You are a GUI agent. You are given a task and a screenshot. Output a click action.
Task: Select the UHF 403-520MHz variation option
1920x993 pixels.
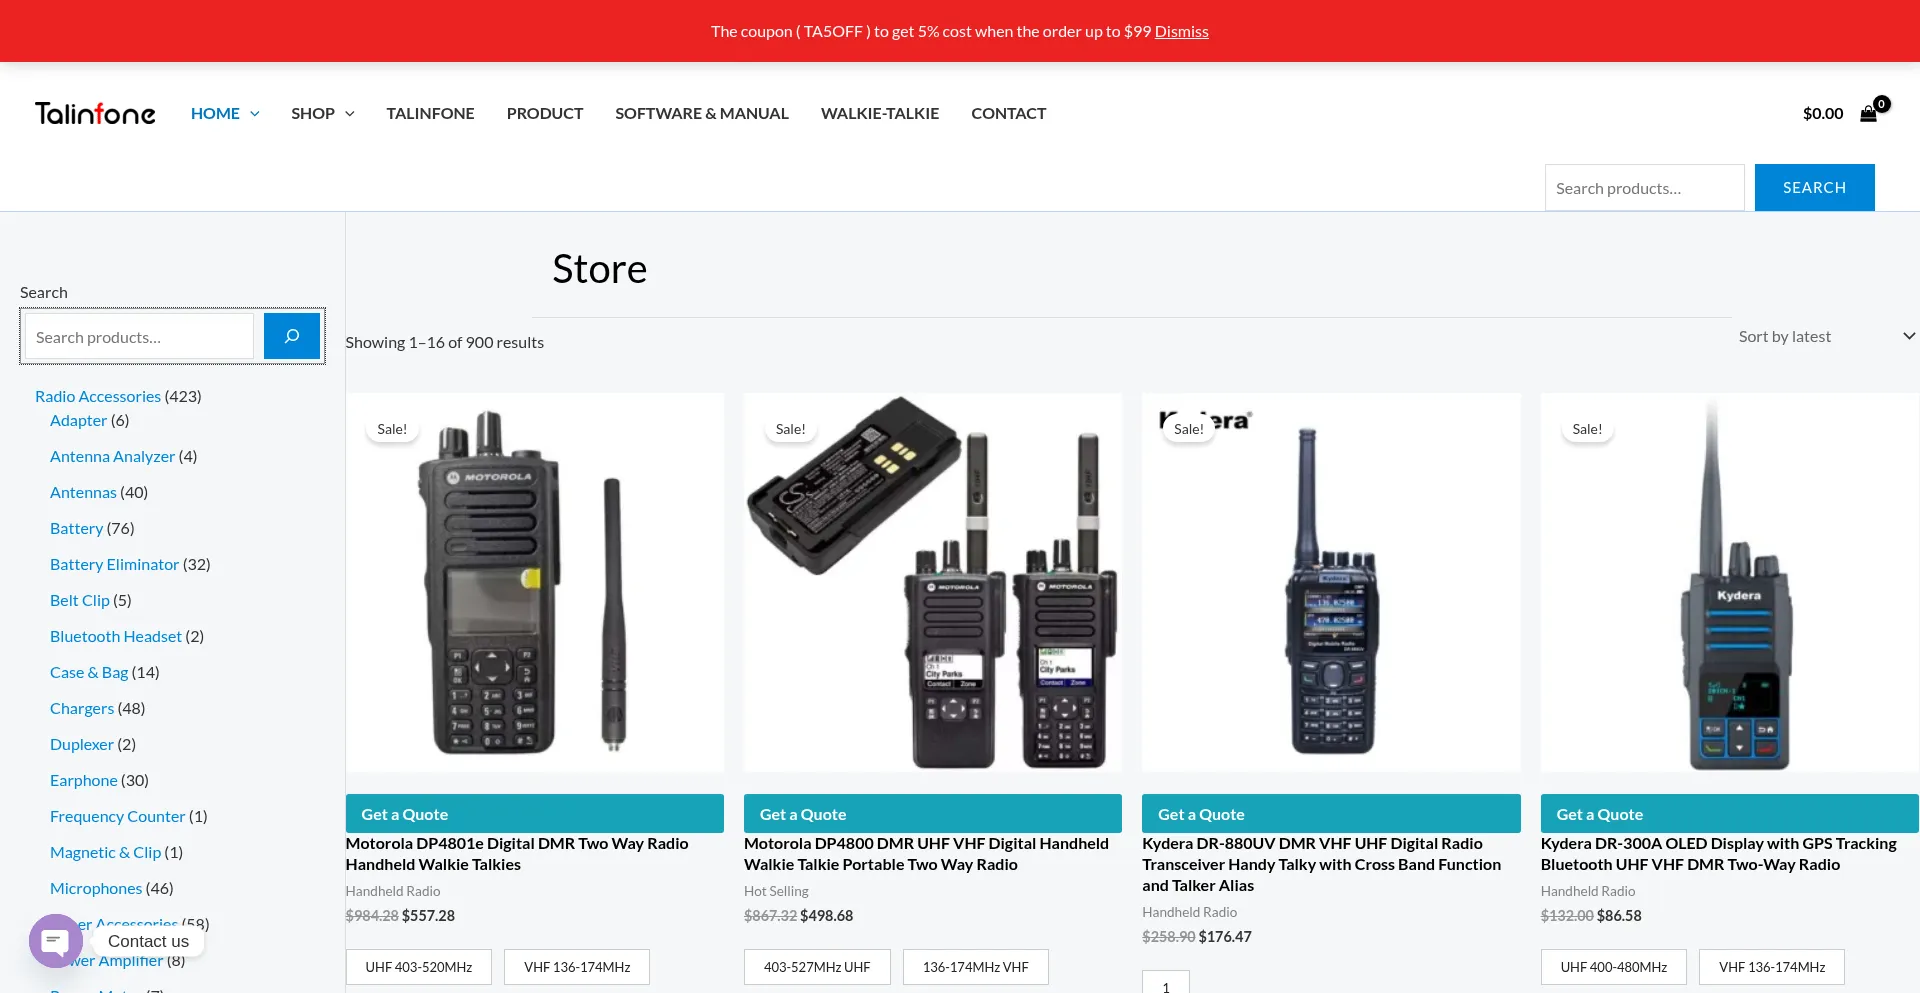tap(418, 967)
